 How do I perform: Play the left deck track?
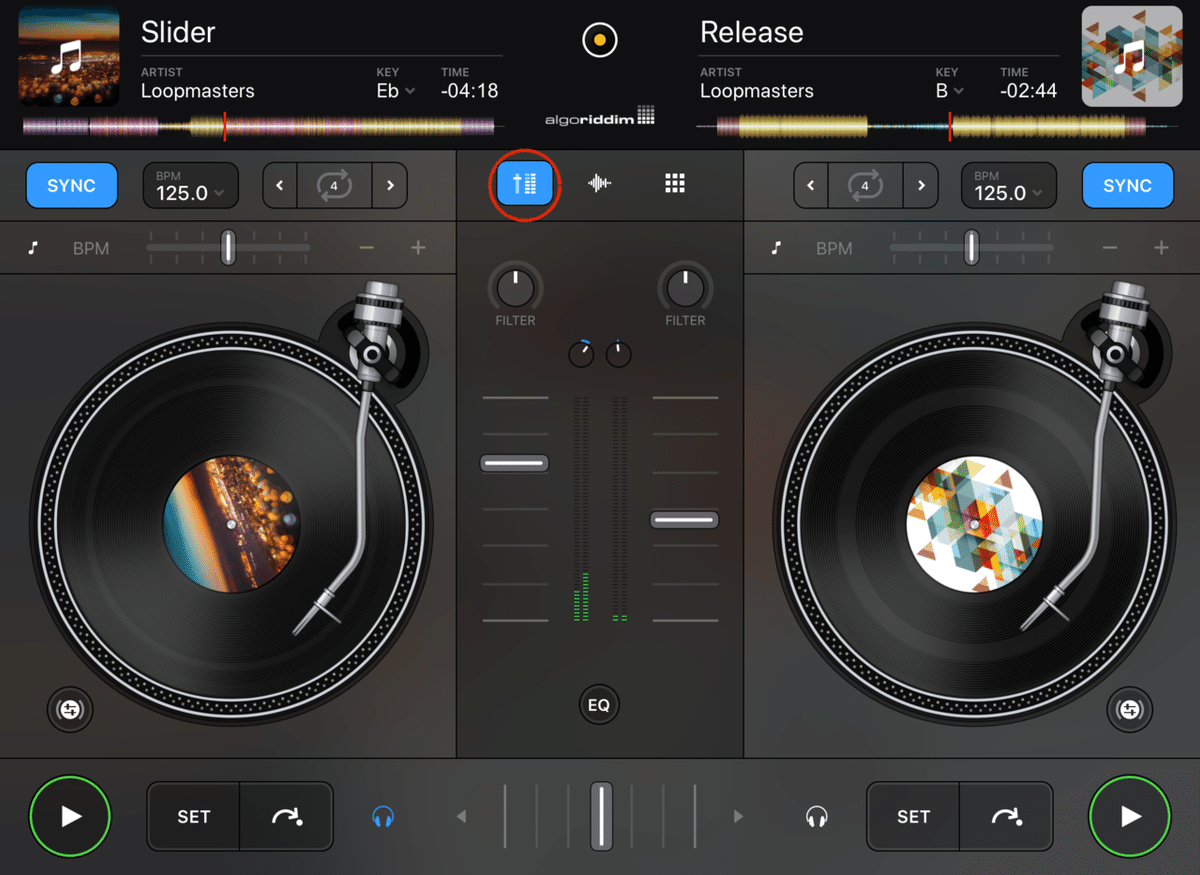pyautogui.click(x=70, y=817)
